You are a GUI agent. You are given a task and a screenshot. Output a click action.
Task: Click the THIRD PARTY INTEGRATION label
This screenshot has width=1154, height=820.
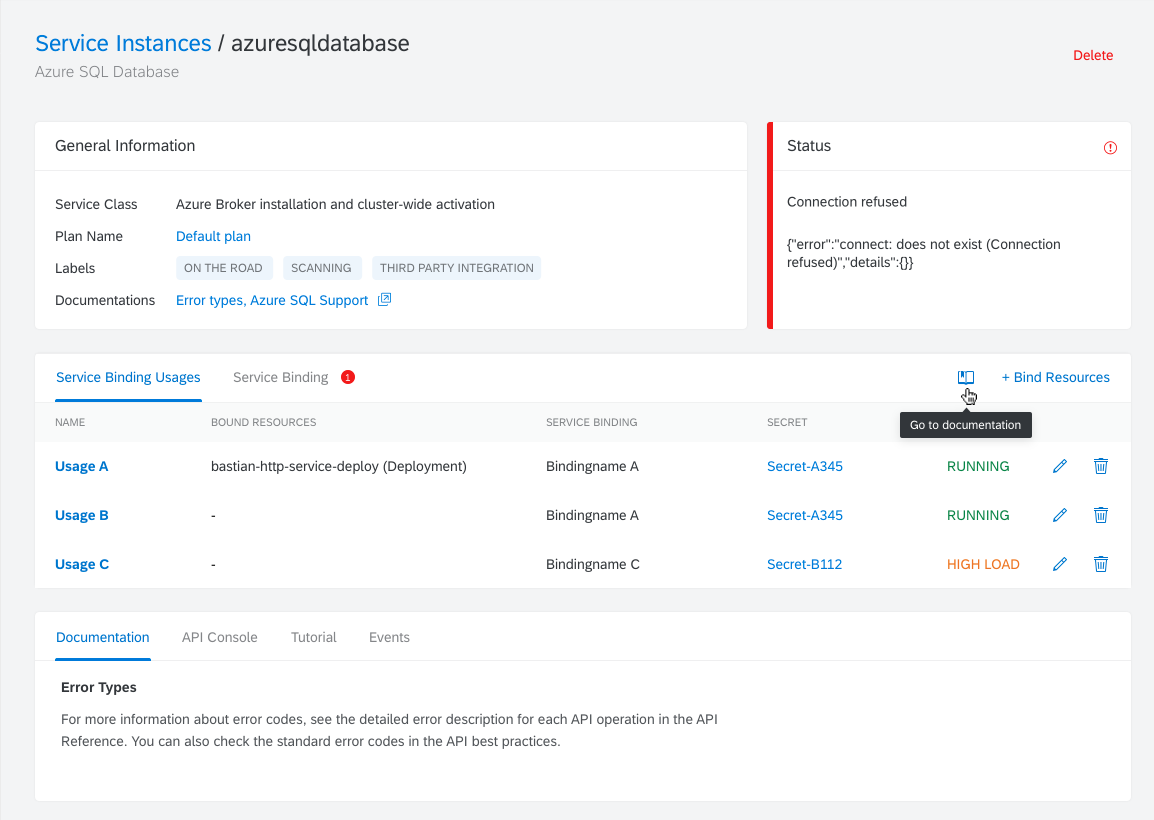(456, 268)
